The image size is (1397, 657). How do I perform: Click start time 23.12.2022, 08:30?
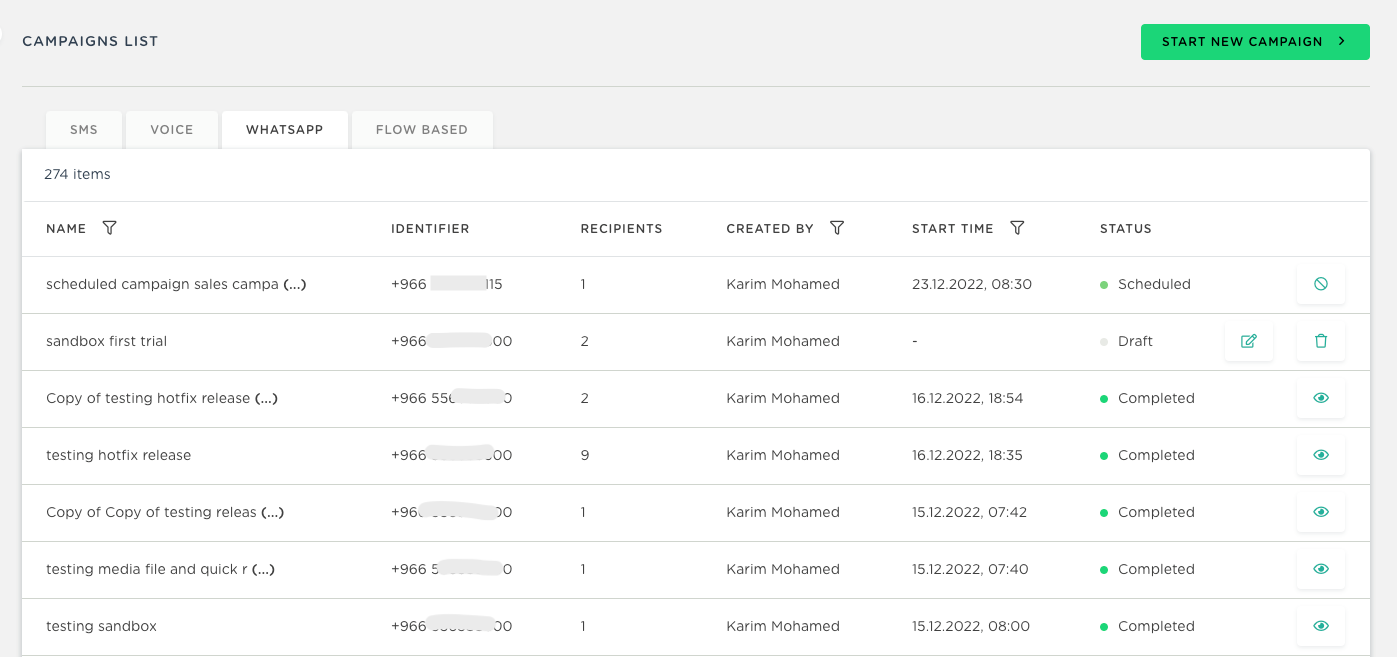(x=972, y=284)
